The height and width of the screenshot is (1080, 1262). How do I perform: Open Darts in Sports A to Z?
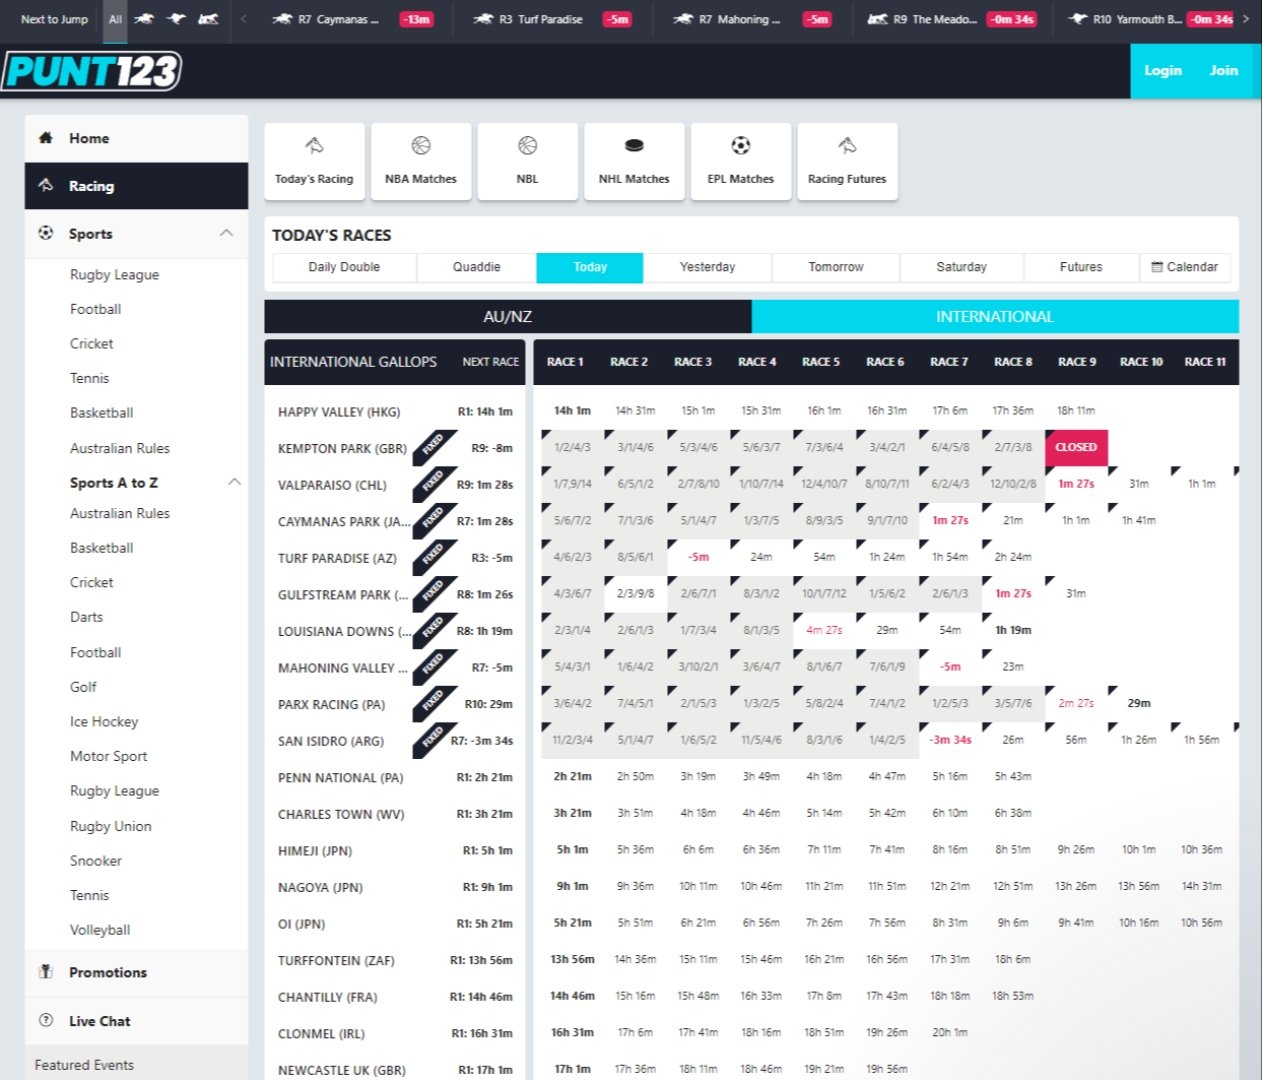pos(86,617)
